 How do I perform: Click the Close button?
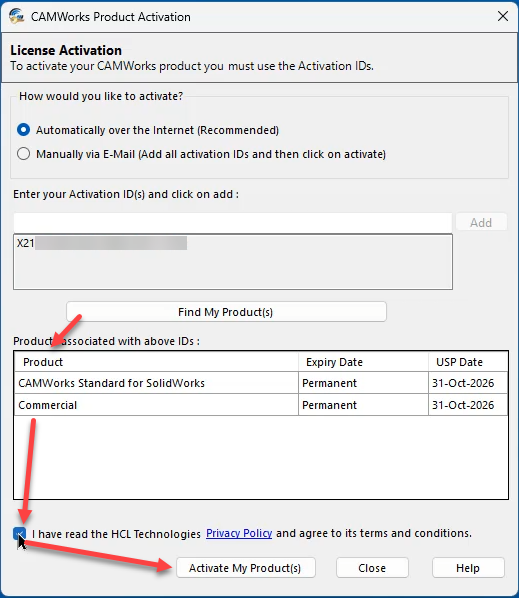point(372,568)
